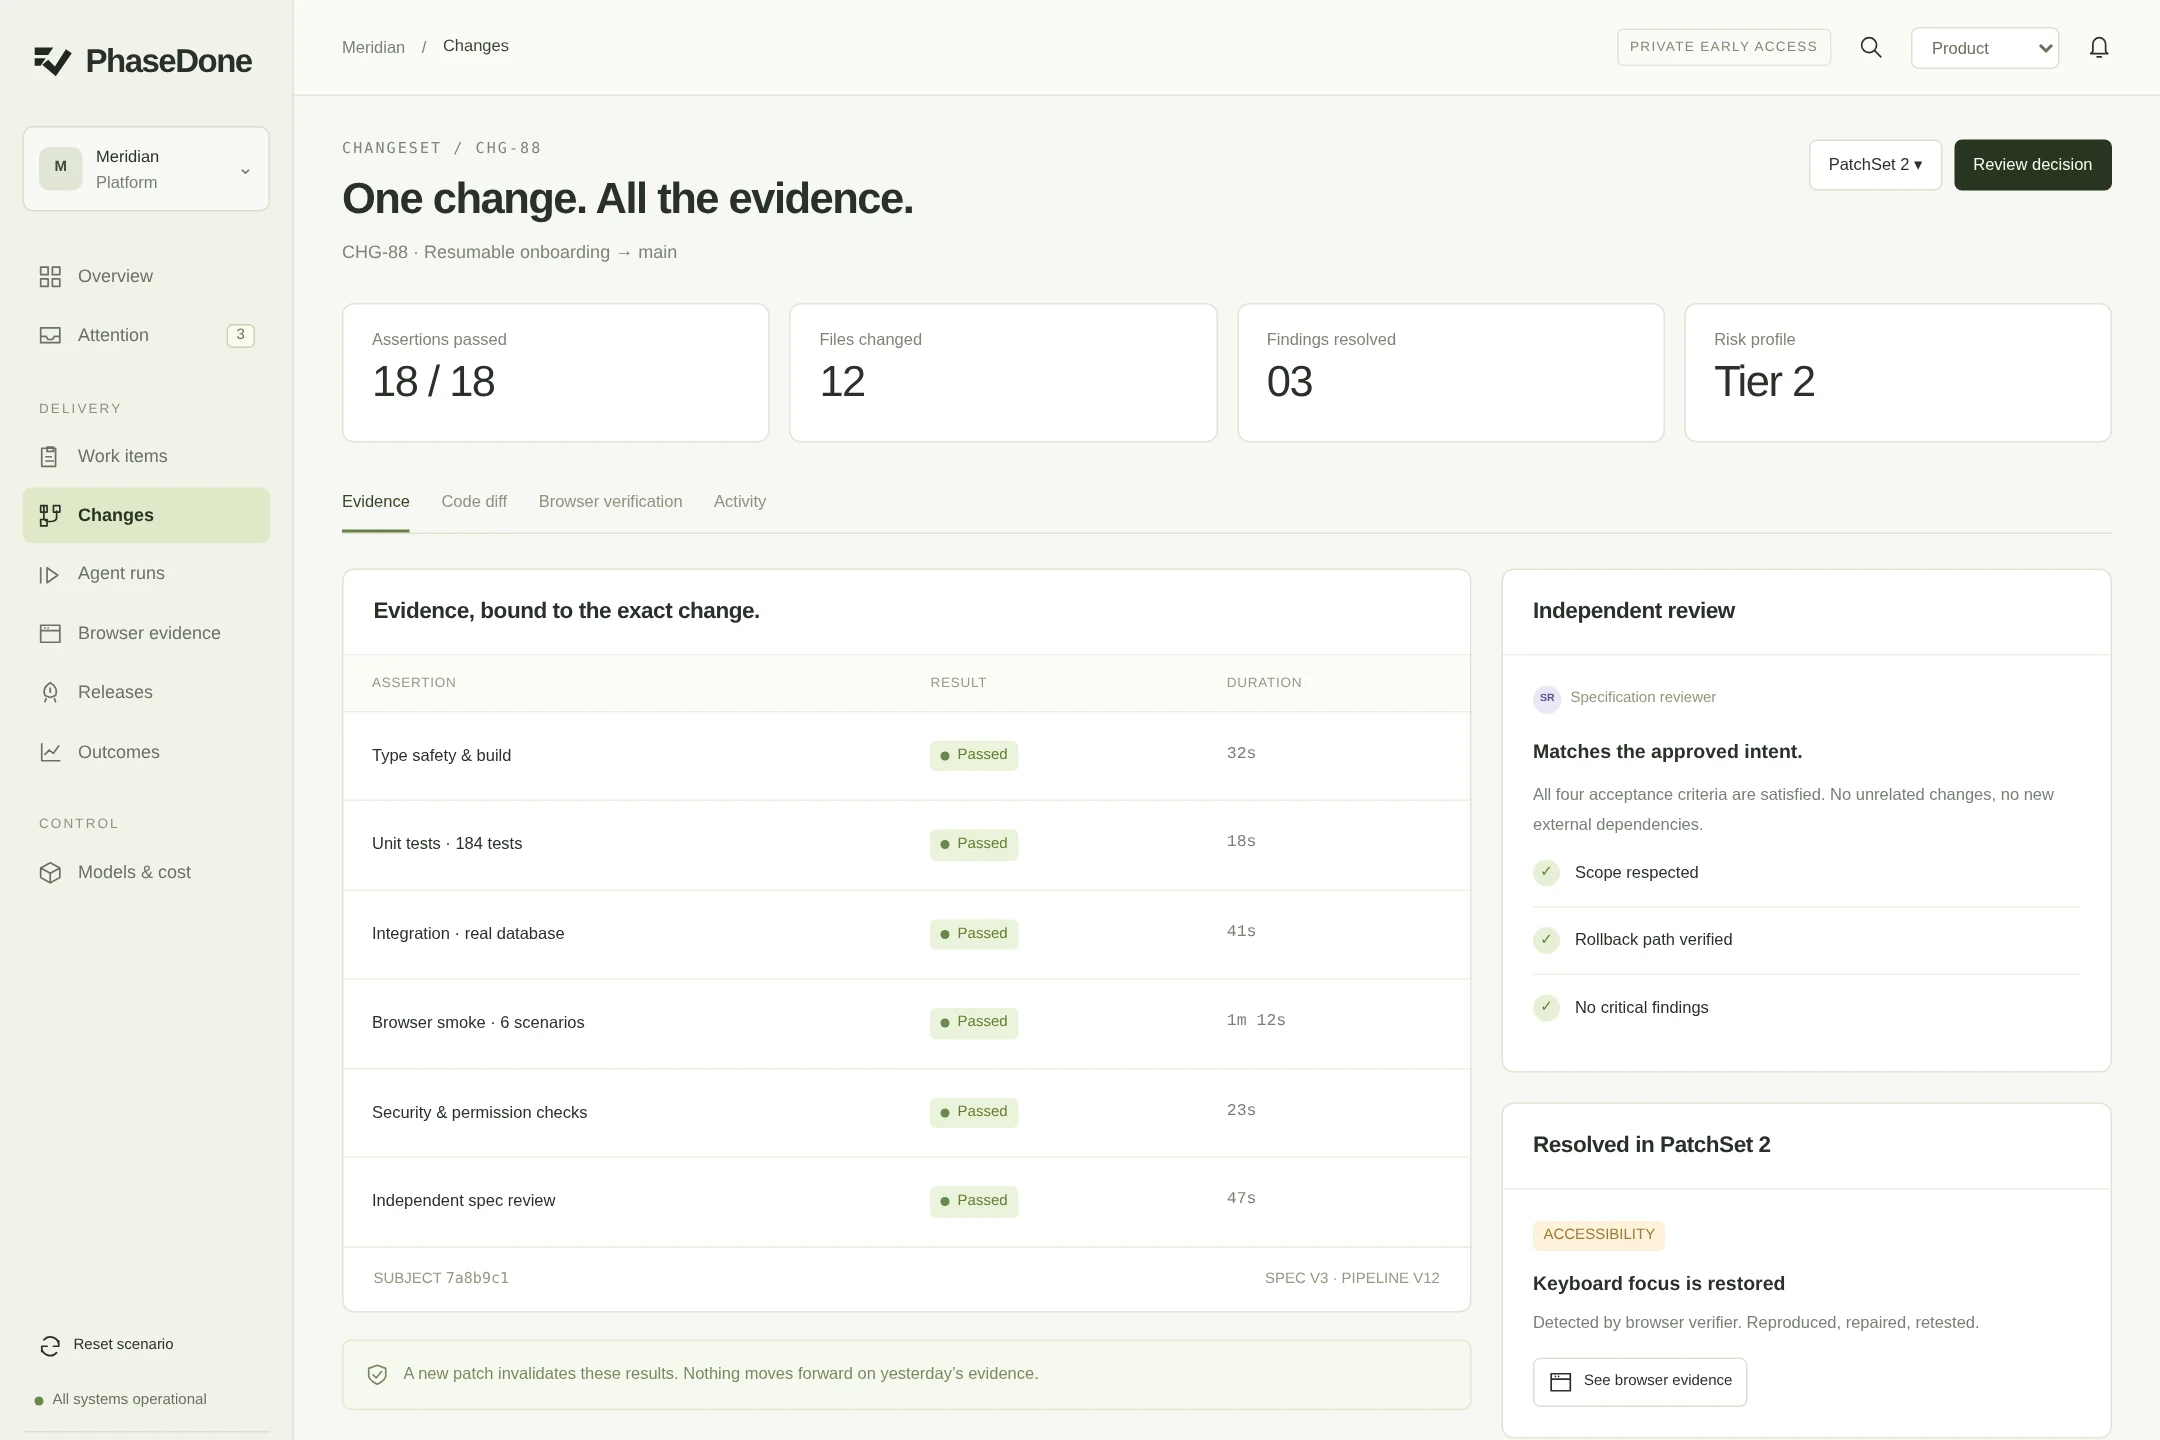Open the Product dropdown in header
The width and height of the screenshot is (2160, 1440).
point(1984,48)
